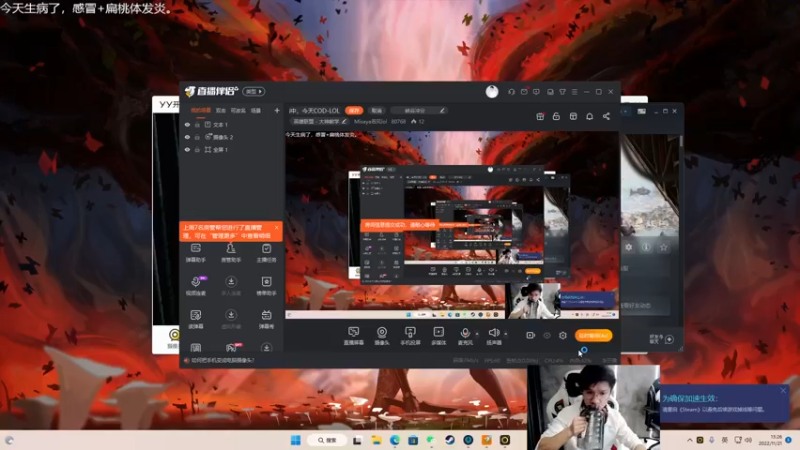800x450 pixels.
Task: Click the taskbar search box
Action: pyautogui.click(x=327, y=440)
